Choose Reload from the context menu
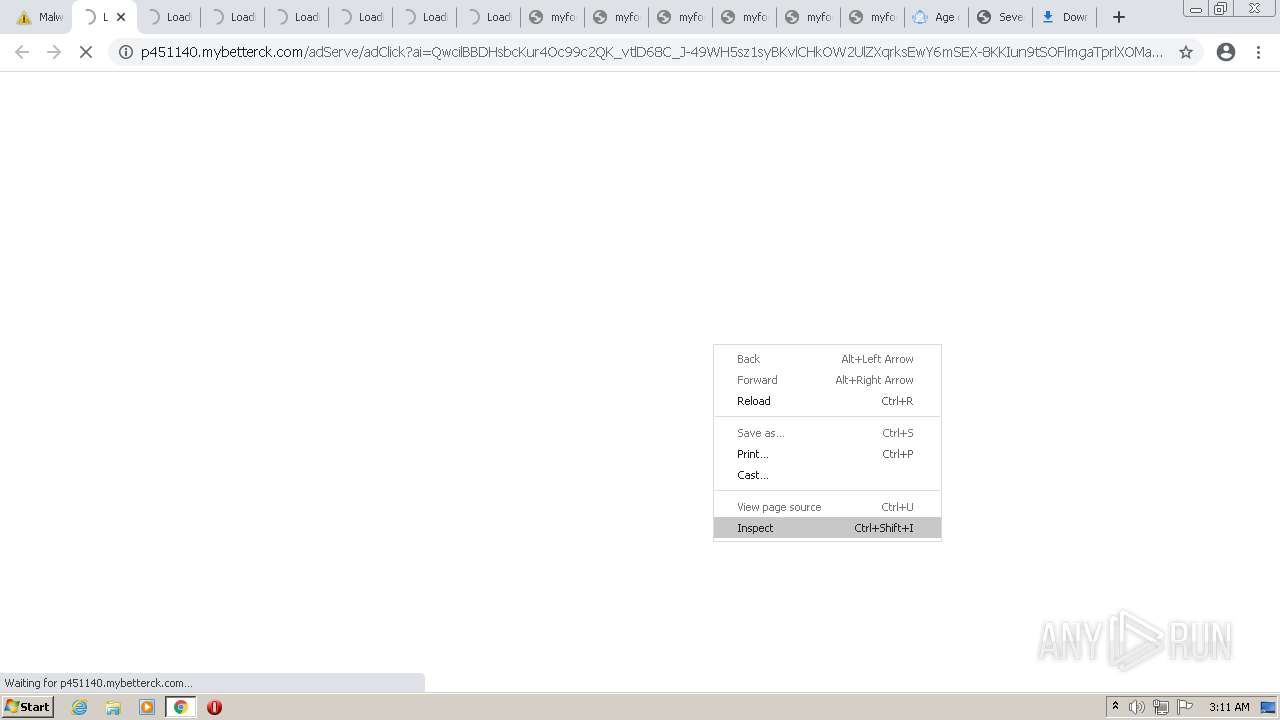 (x=827, y=401)
